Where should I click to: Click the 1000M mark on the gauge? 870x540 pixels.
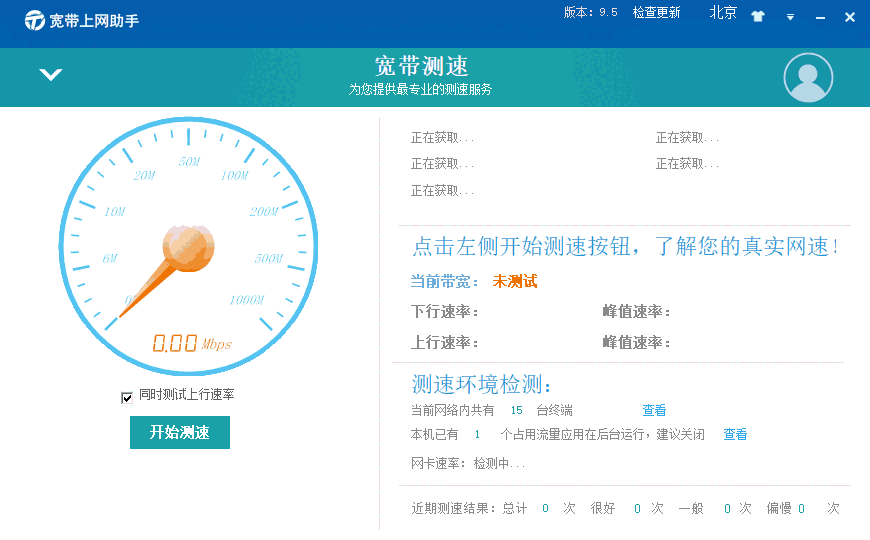(247, 300)
